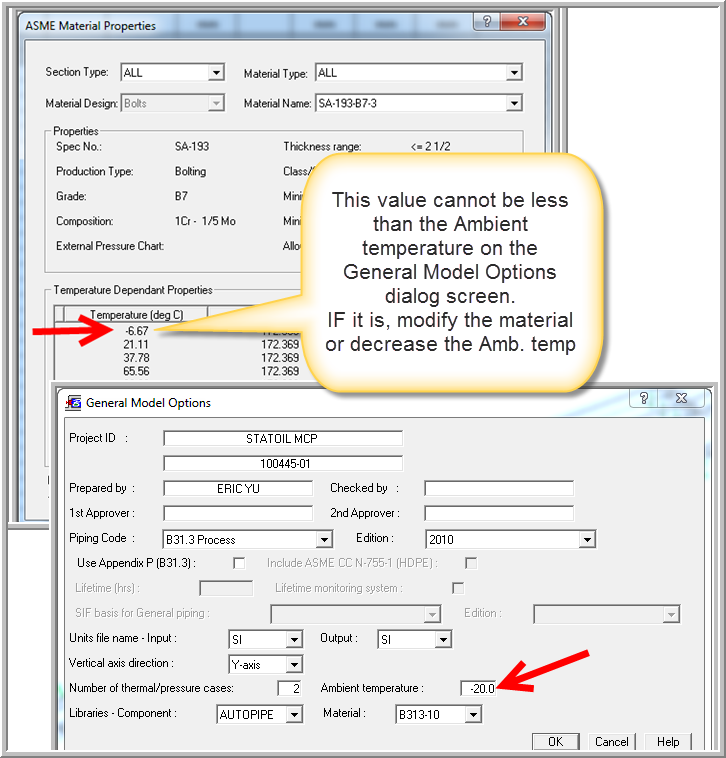Click the help question mark in General Model Options
The height and width of the screenshot is (758, 726).
(643, 398)
